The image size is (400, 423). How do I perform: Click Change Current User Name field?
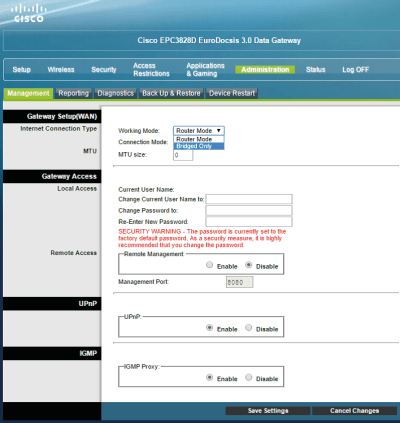pyautogui.click(x=249, y=199)
